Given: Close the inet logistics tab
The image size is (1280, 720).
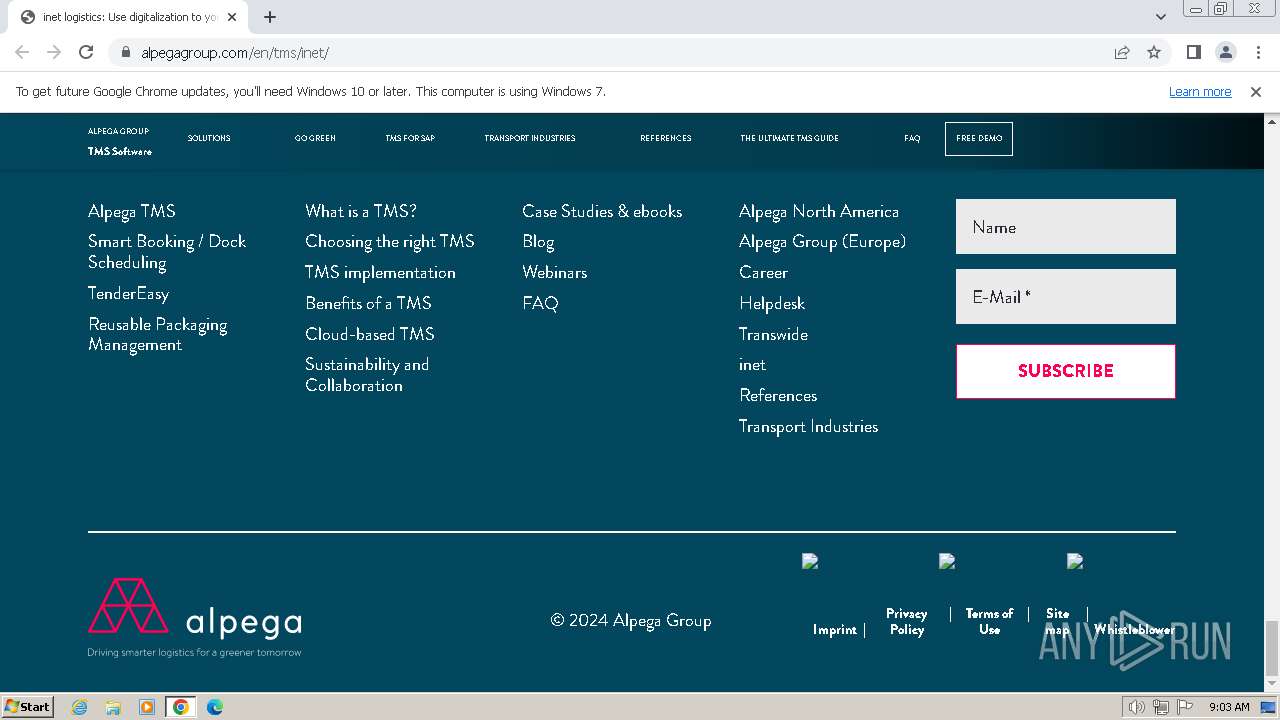Looking at the screenshot, I should [232, 17].
